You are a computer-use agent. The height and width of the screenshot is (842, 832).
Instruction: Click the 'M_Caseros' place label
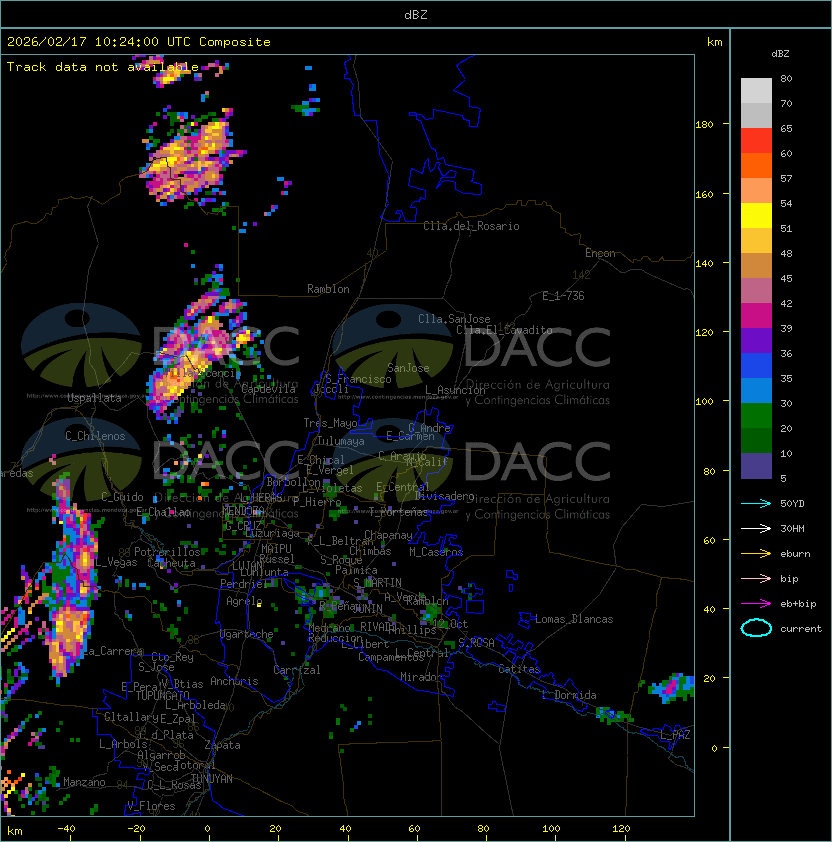point(436,552)
